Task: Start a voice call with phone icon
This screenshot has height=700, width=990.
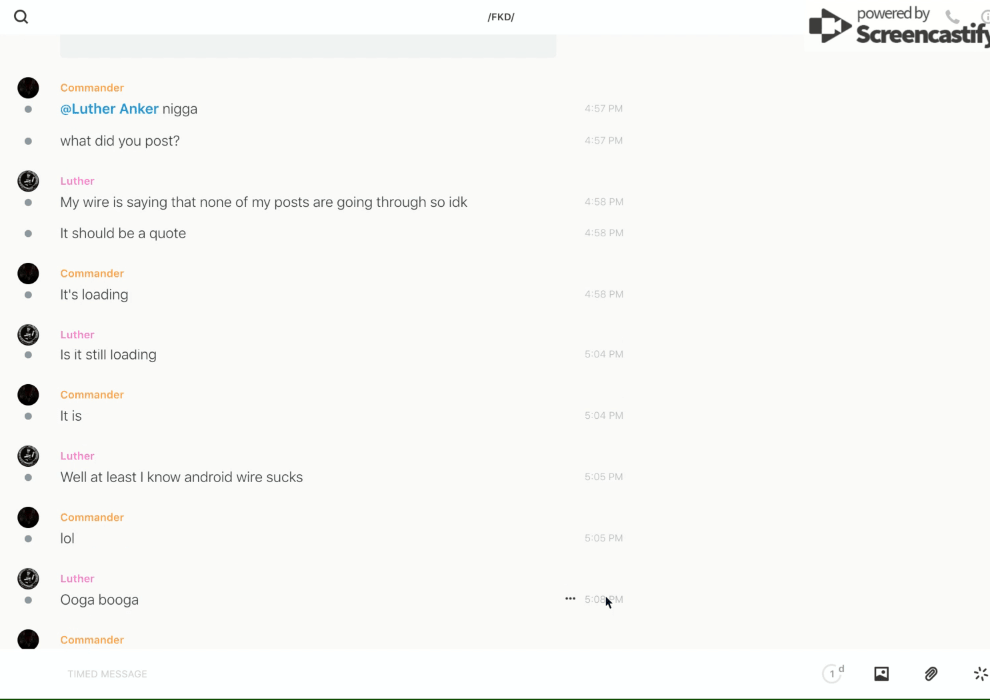Action: pyautogui.click(x=952, y=17)
